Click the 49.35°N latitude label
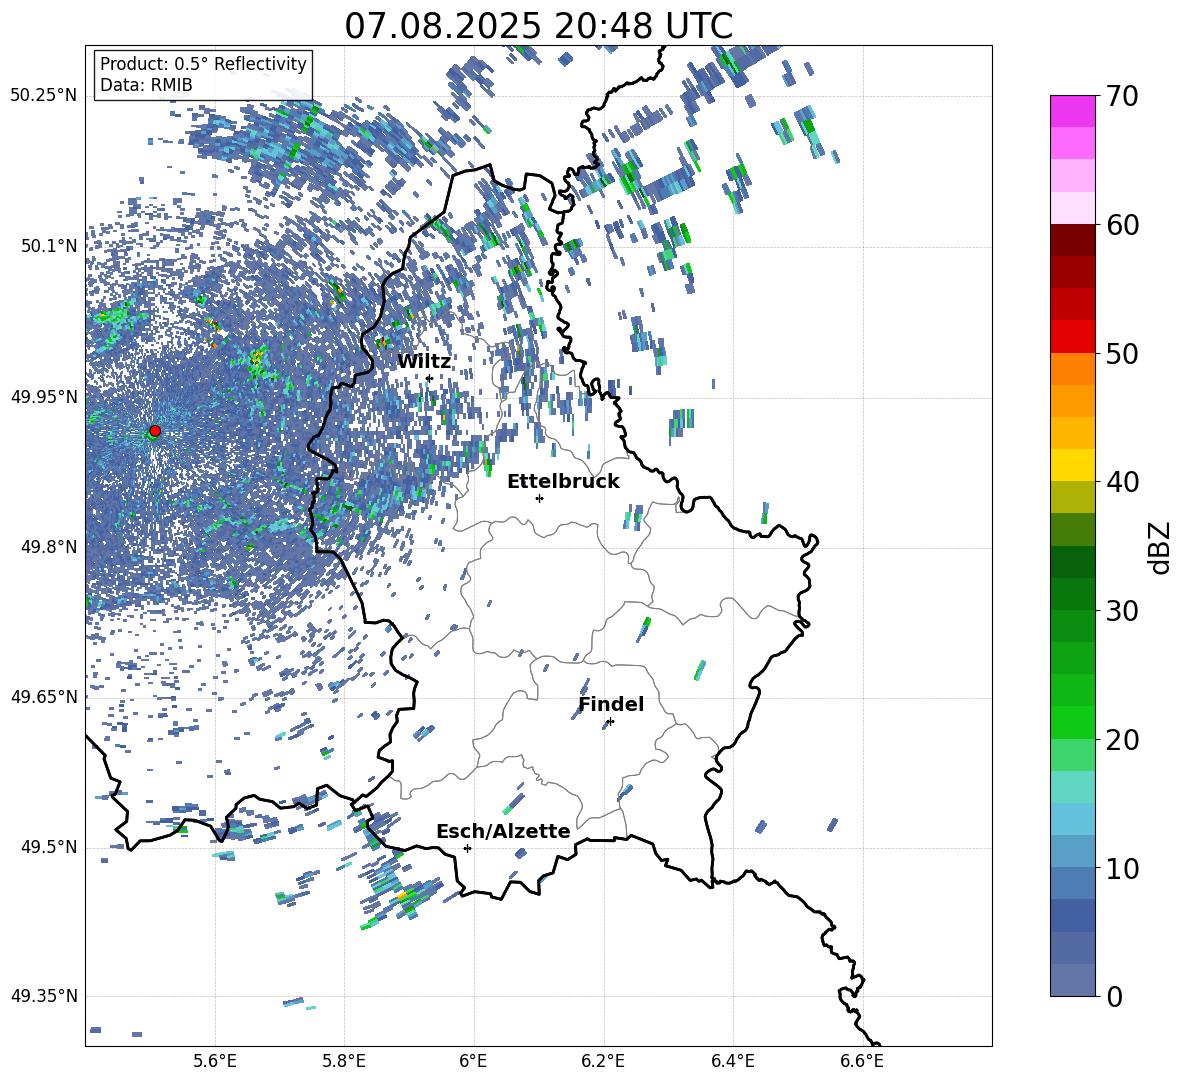The image size is (1184, 1081). [44, 996]
